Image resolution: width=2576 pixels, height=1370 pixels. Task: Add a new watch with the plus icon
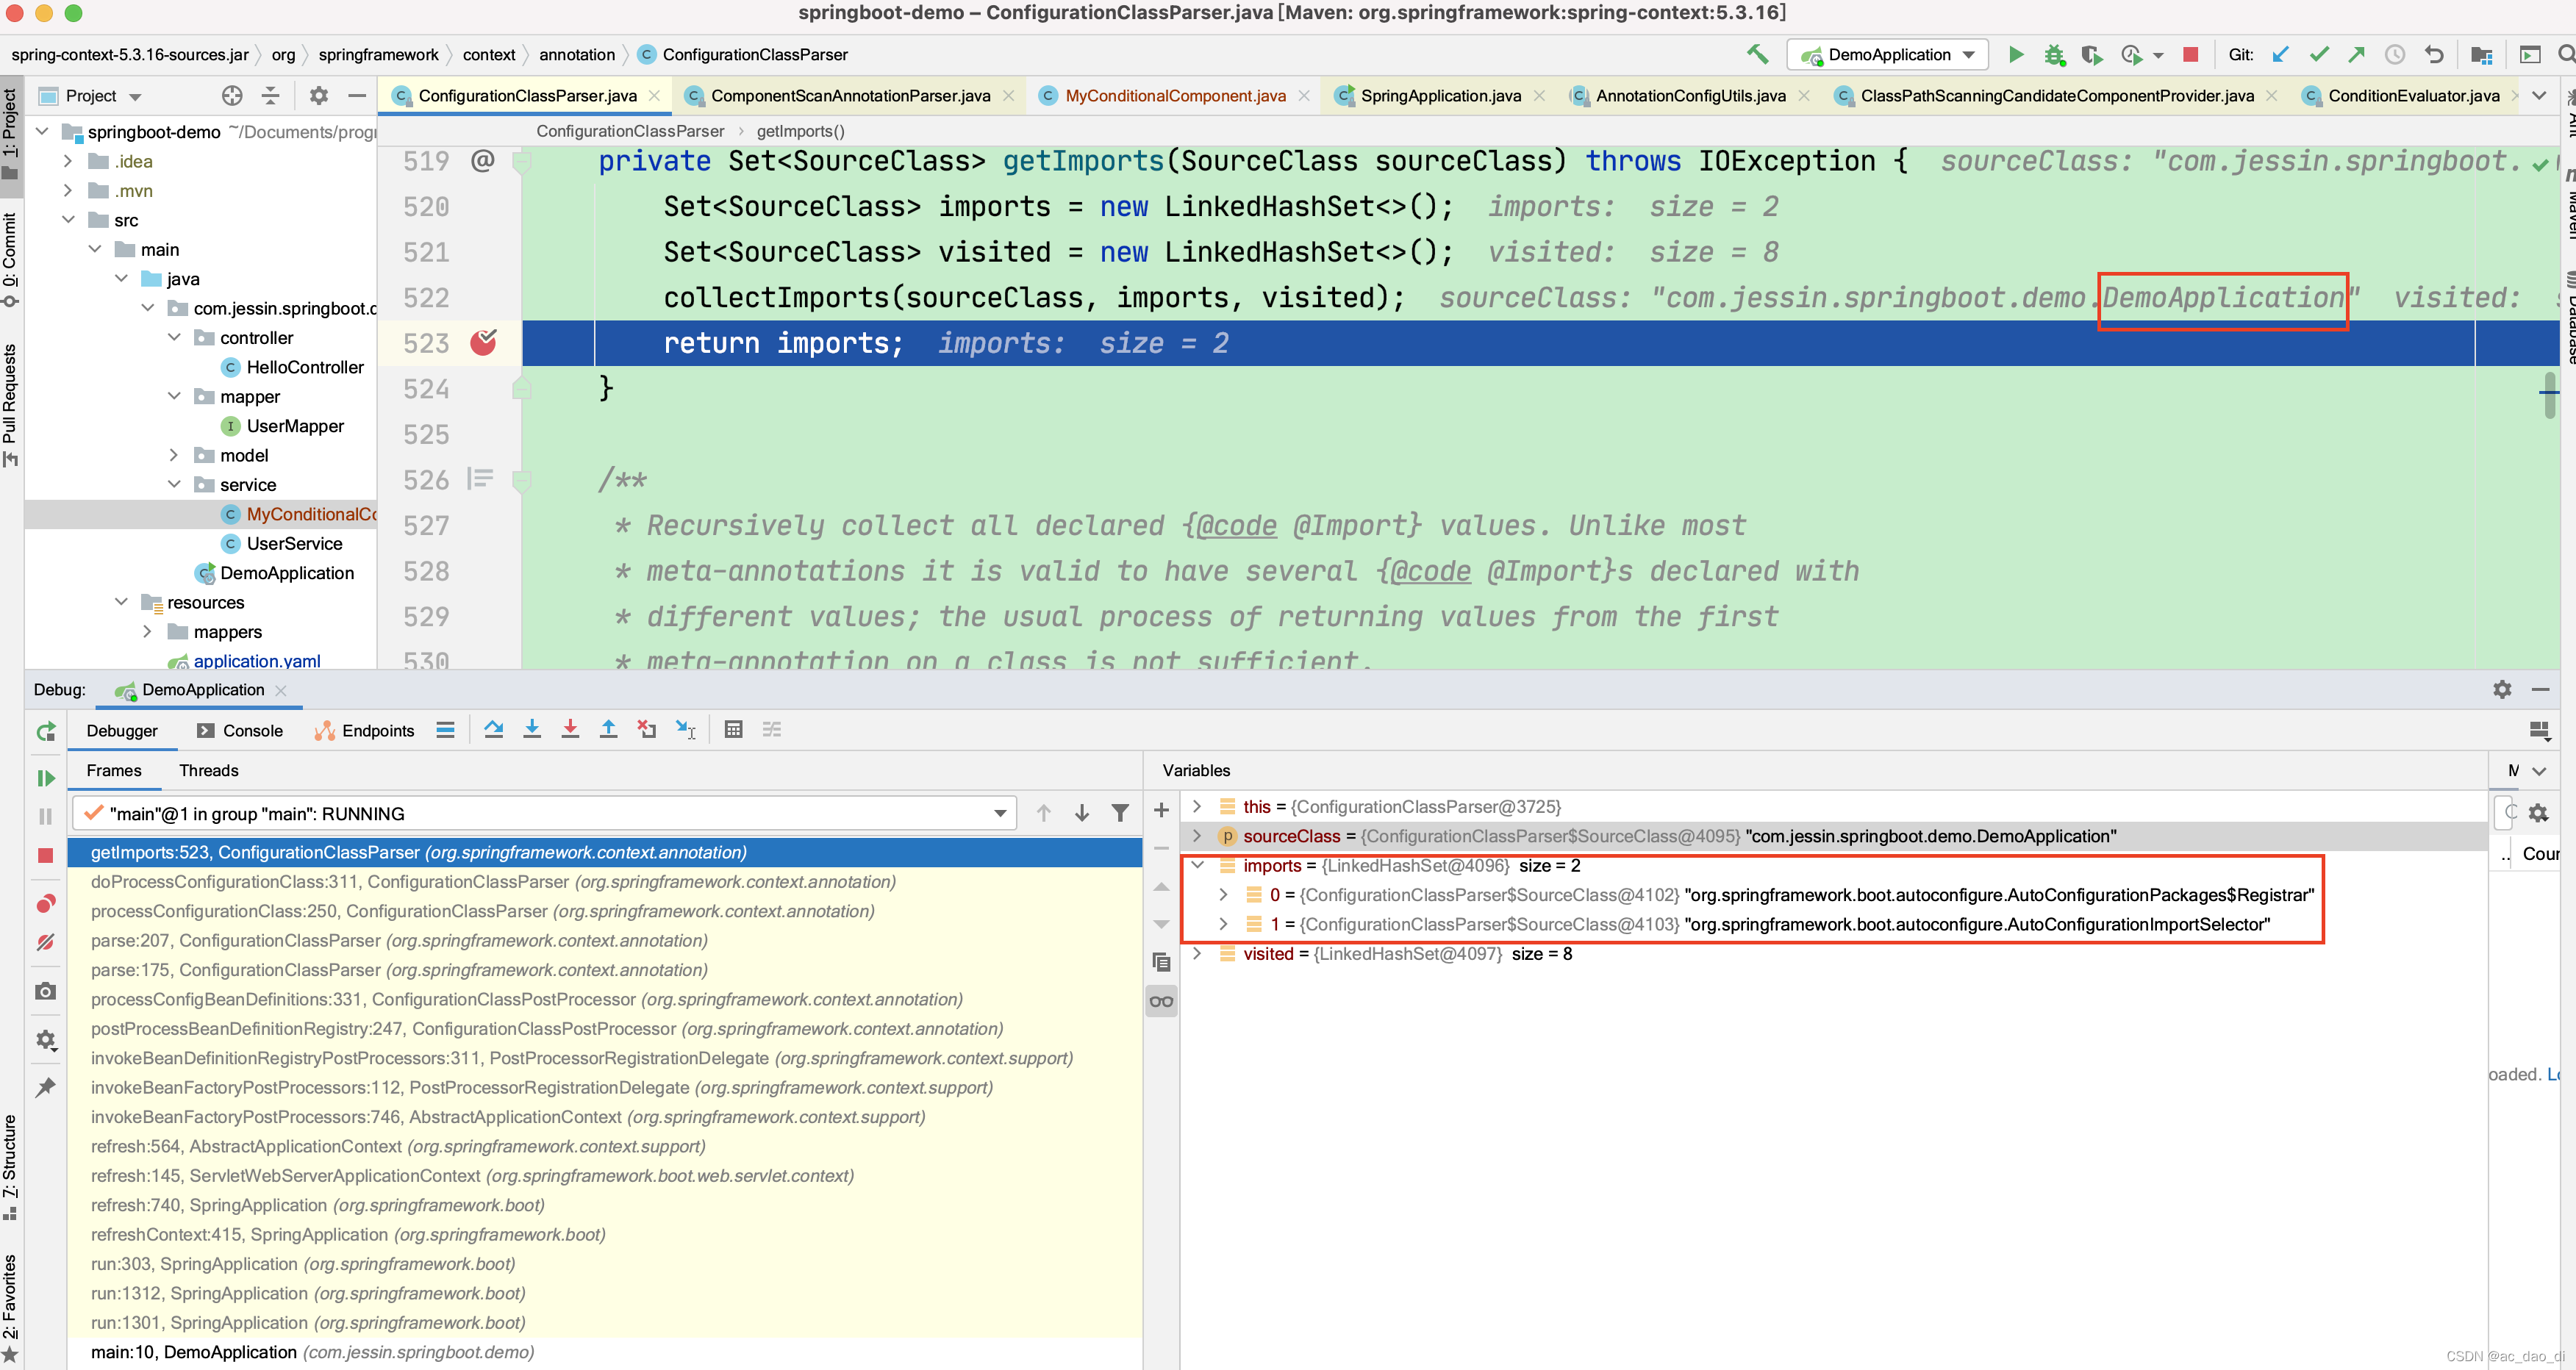[1161, 810]
